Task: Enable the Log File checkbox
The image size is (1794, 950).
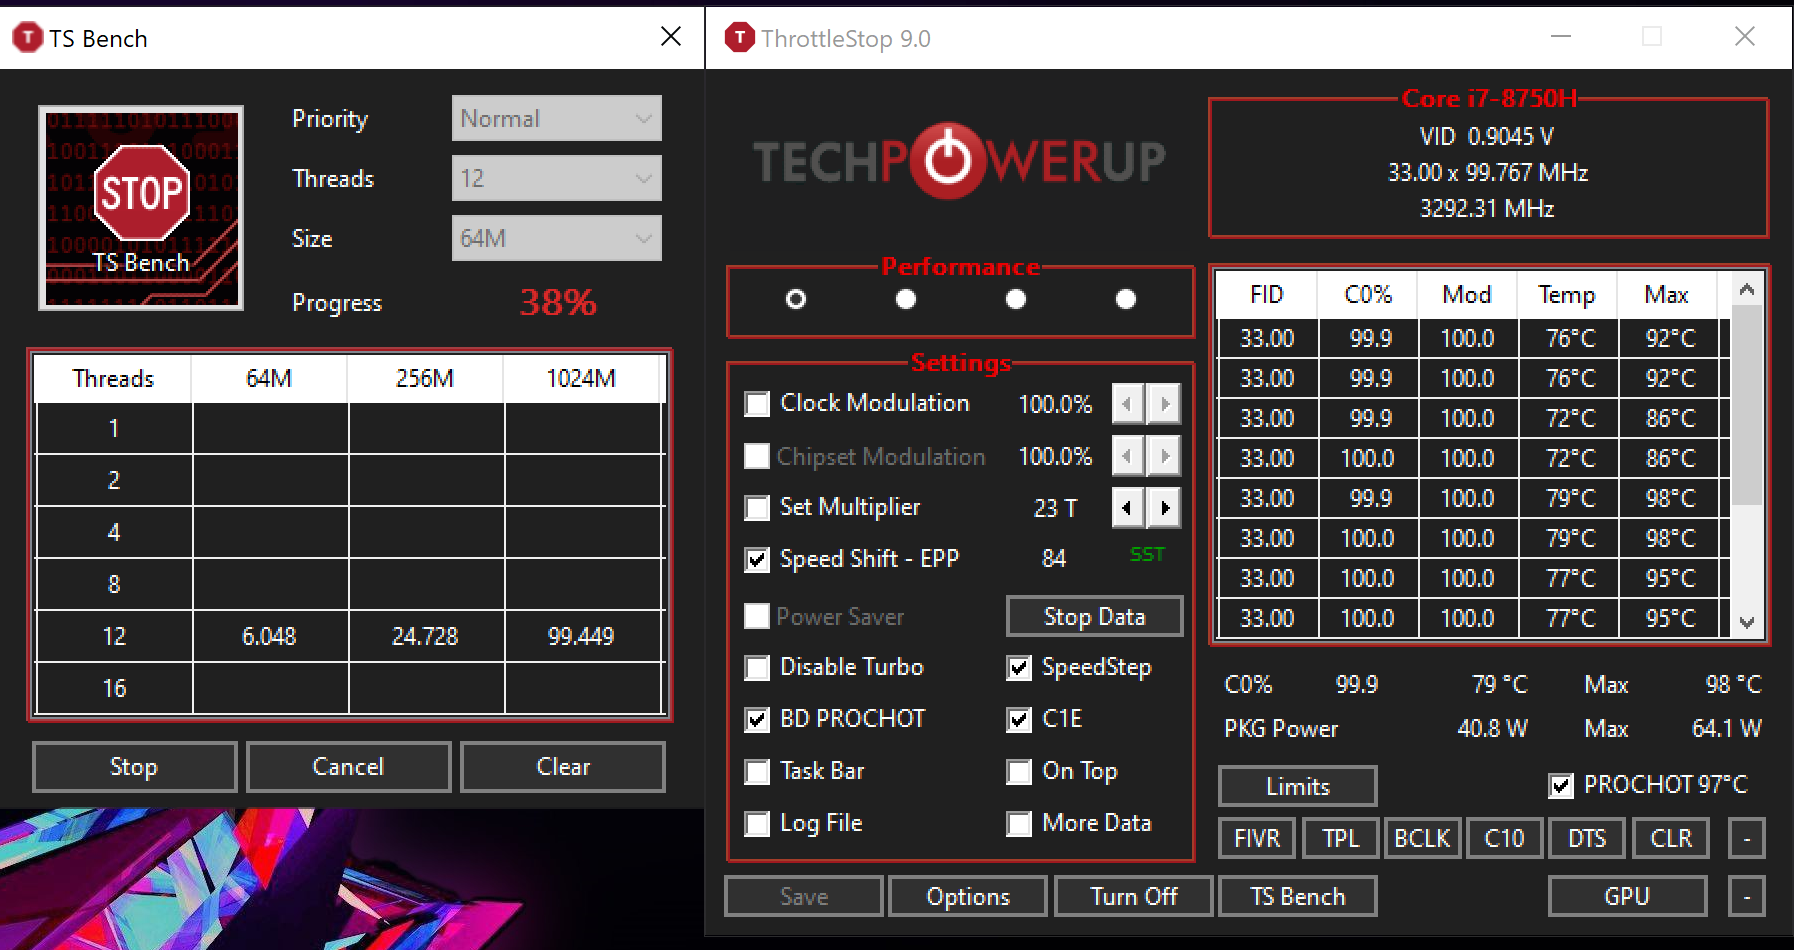Action: coord(757,824)
